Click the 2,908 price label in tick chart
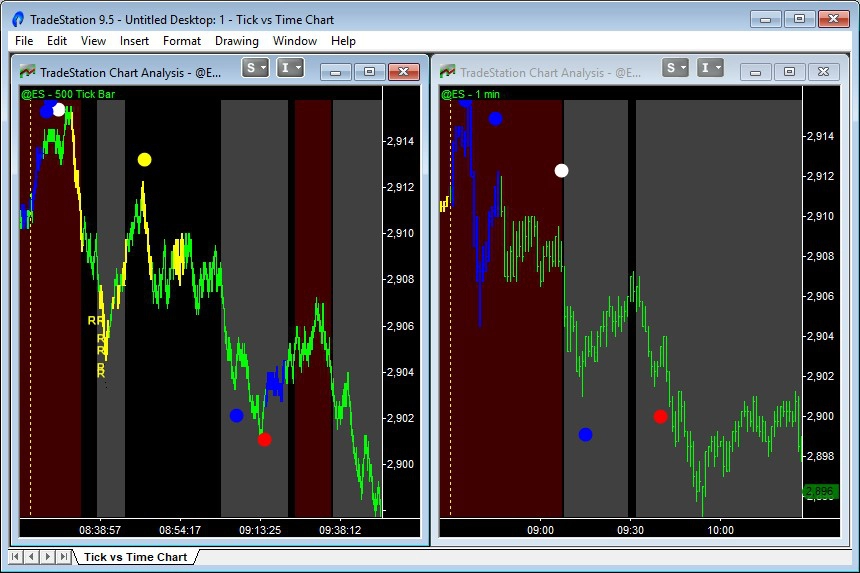Screen dimensions: 860x573 (x=400, y=279)
